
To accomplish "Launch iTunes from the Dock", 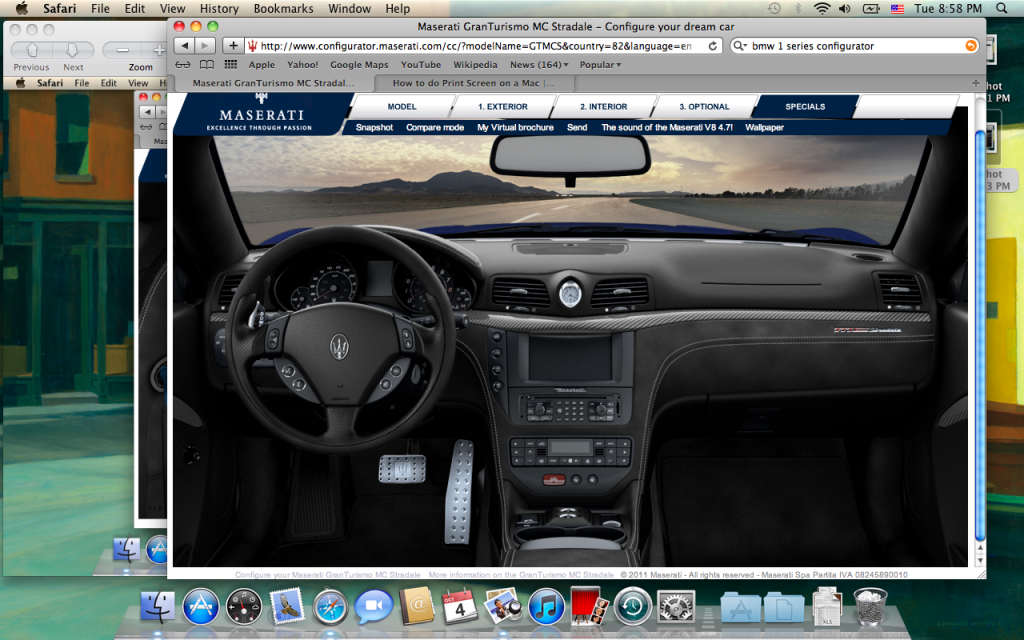I will (546, 607).
